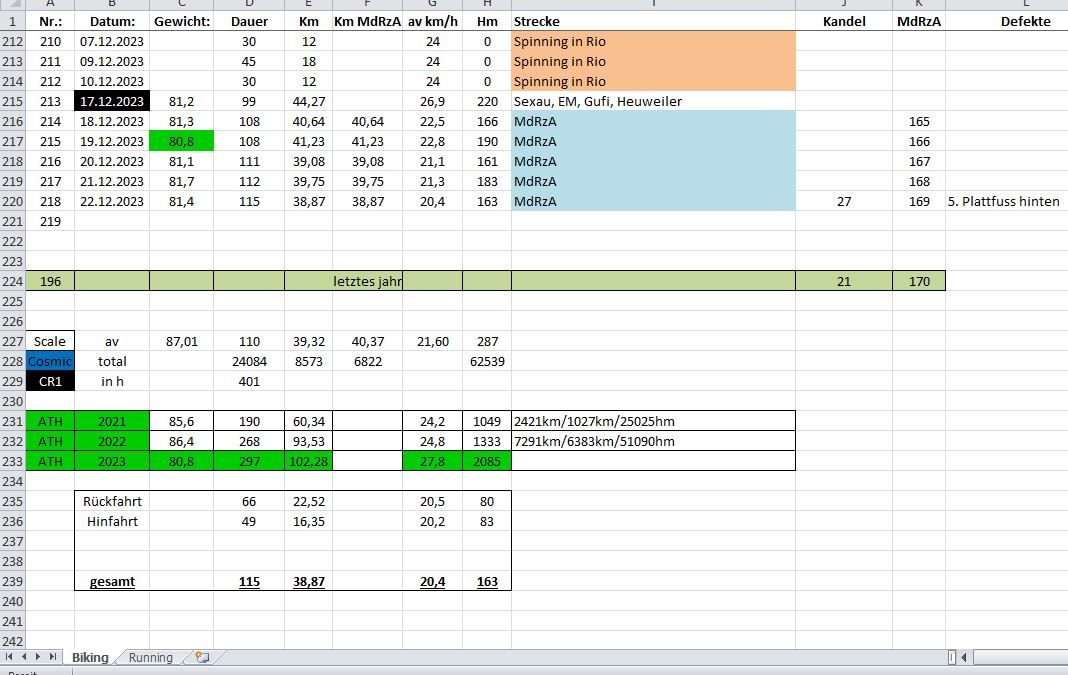
Task: Click the horizontal scrollbar left arrow
Action: pos(964,657)
